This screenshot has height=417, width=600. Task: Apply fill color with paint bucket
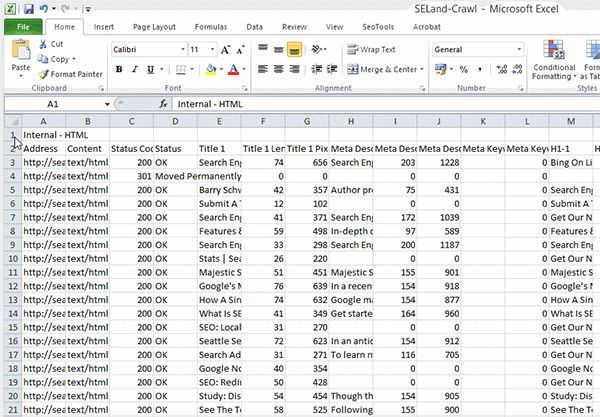click(207, 70)
